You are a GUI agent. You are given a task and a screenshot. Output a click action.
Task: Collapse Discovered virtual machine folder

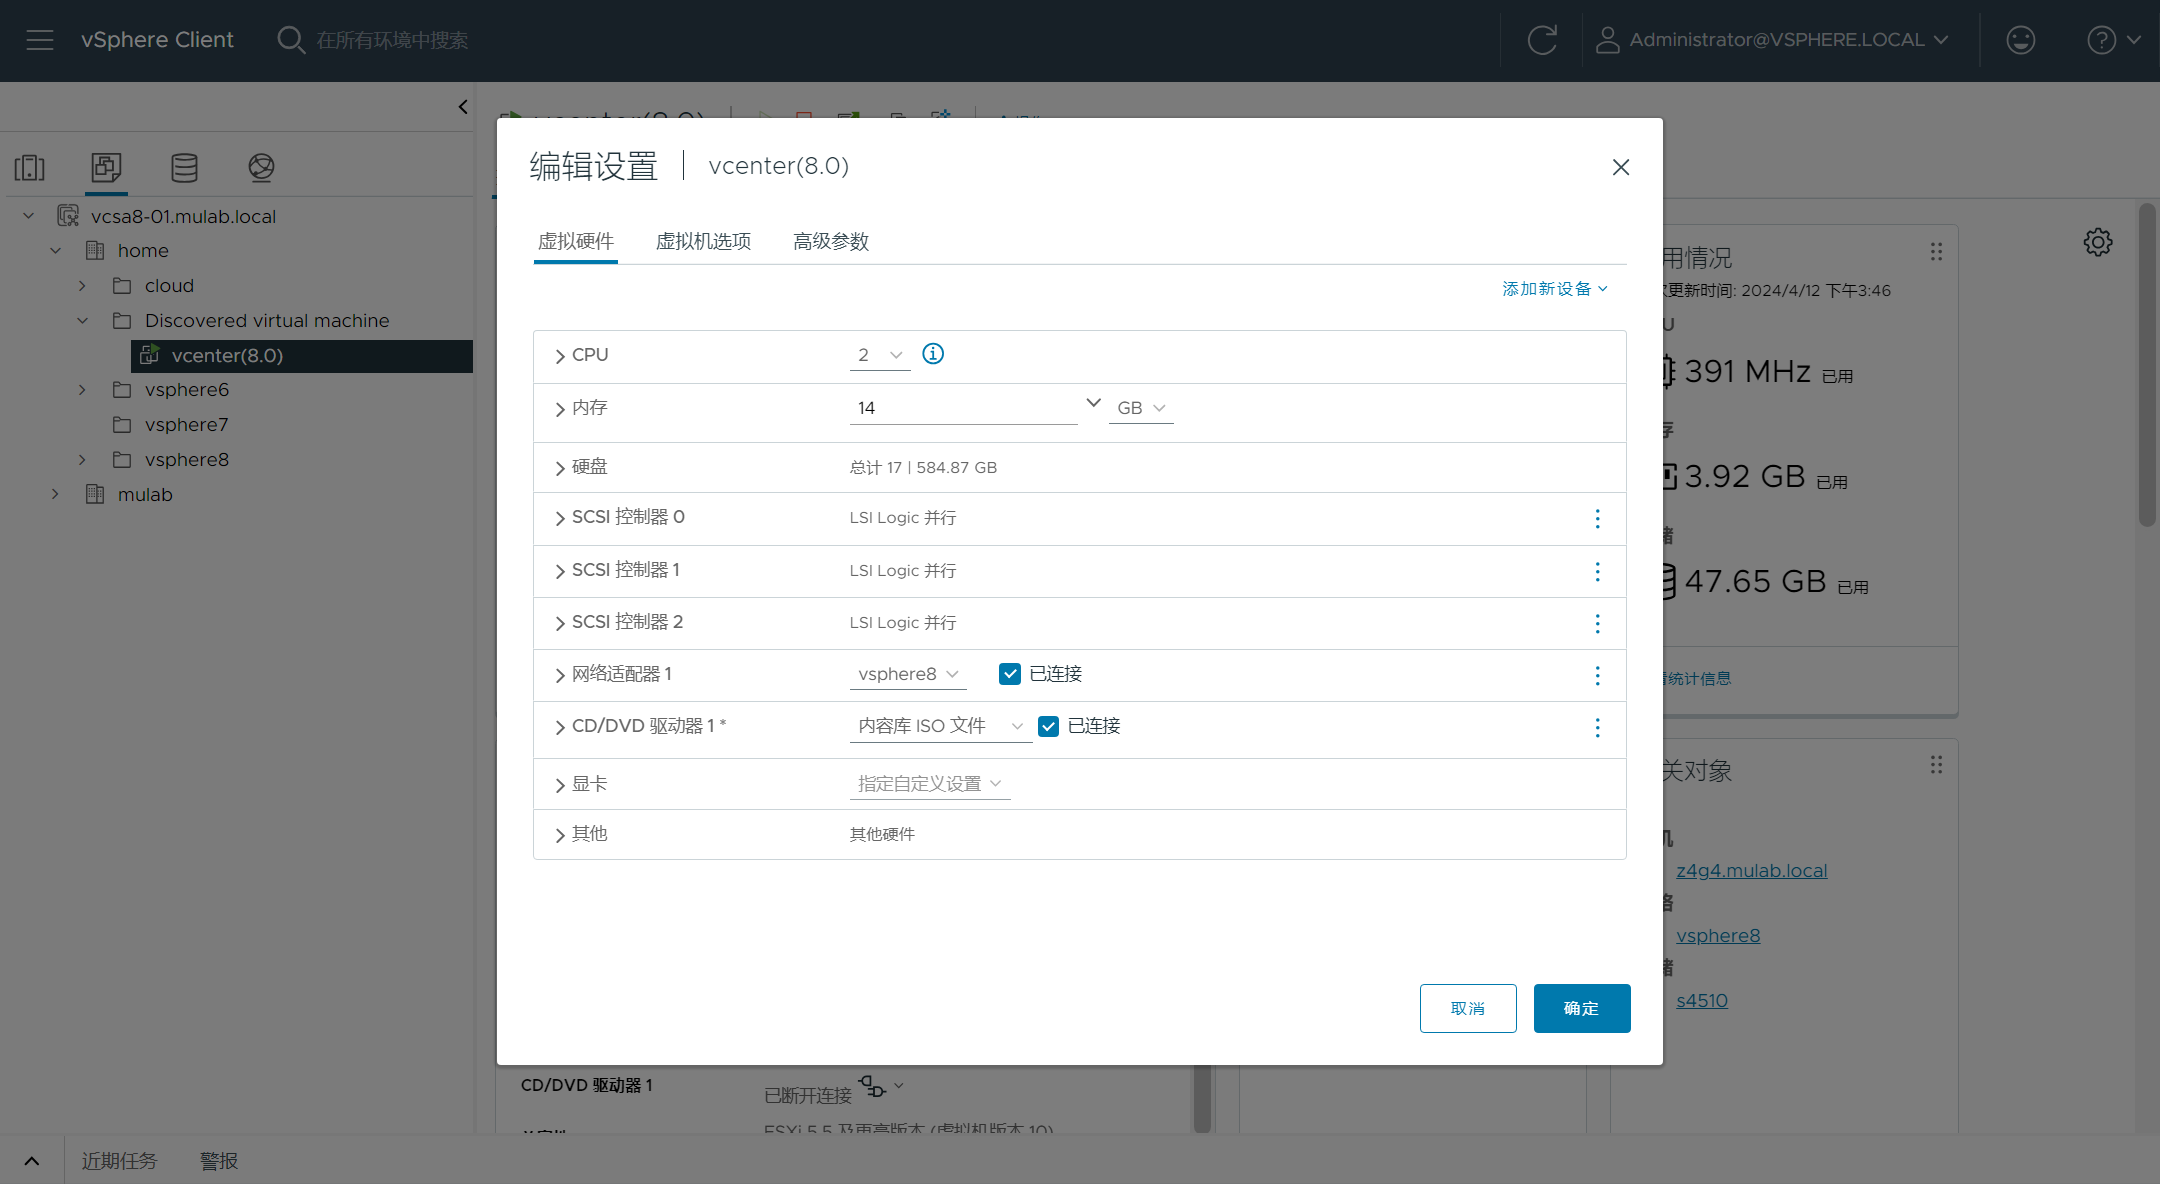pos(82,321)
